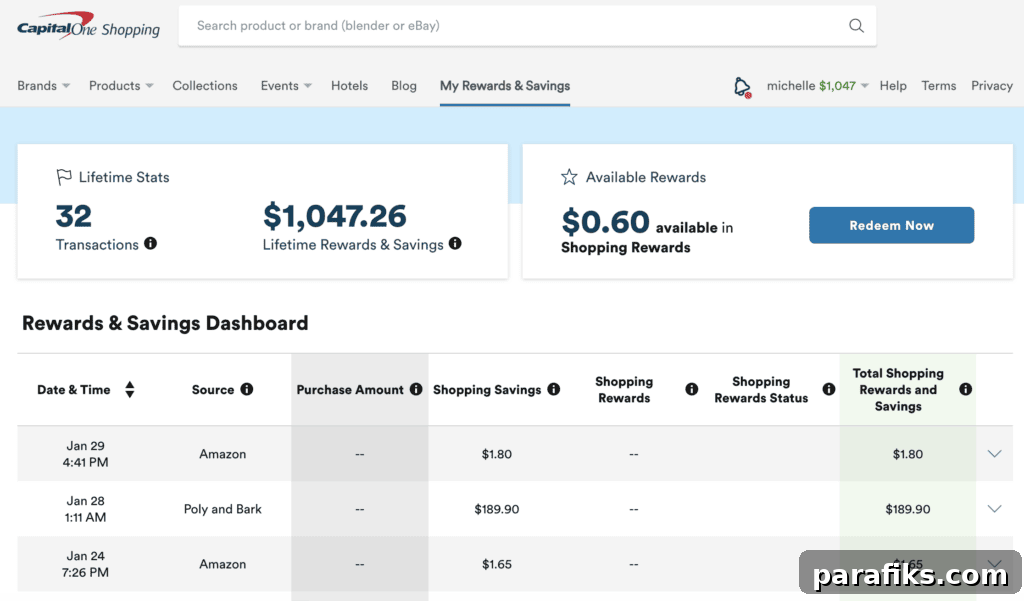Click Jan 24 7:26 PM date cell
Screen dimensions: 1024x601
86,564
